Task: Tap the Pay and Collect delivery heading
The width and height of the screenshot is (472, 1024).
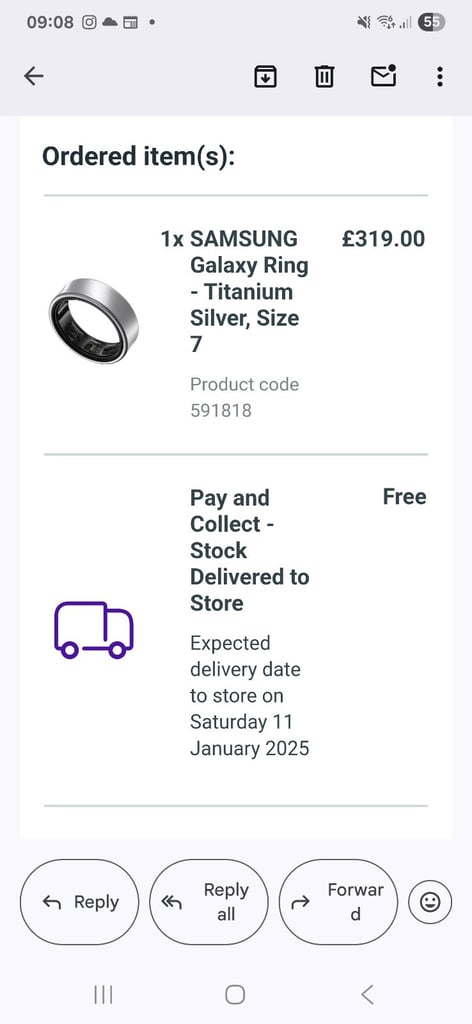Action: click(249, 550)
